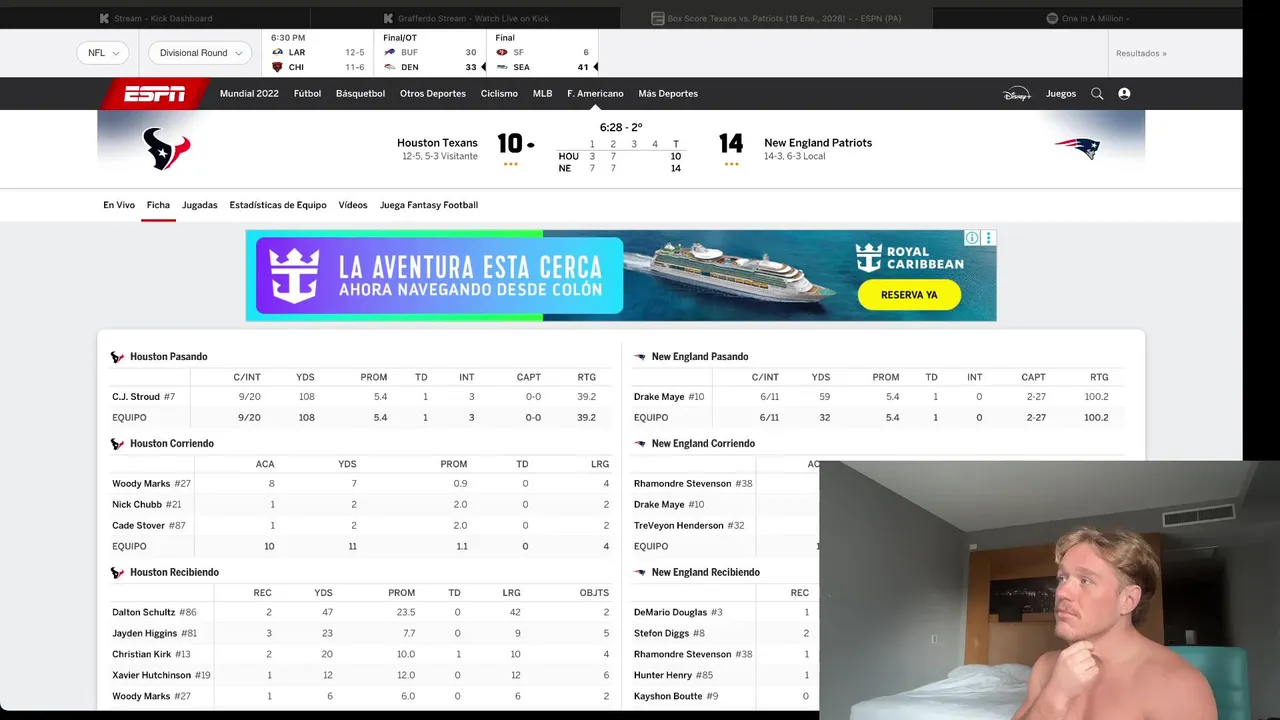Image resolution: width=1280 pixels, height=720 pixels.
Task: Open Kayshon Boutte player link
Action: tap(668, 697)
